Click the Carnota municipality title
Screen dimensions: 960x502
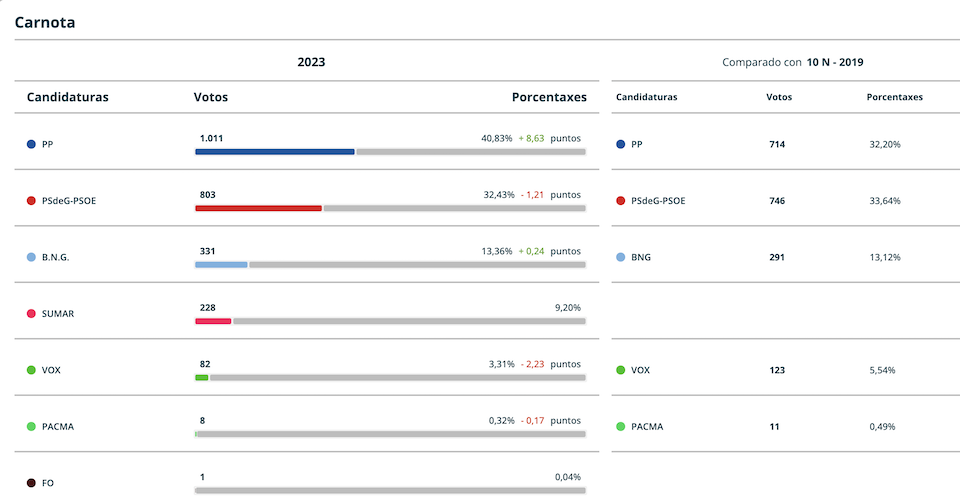(x=45, y=23)
